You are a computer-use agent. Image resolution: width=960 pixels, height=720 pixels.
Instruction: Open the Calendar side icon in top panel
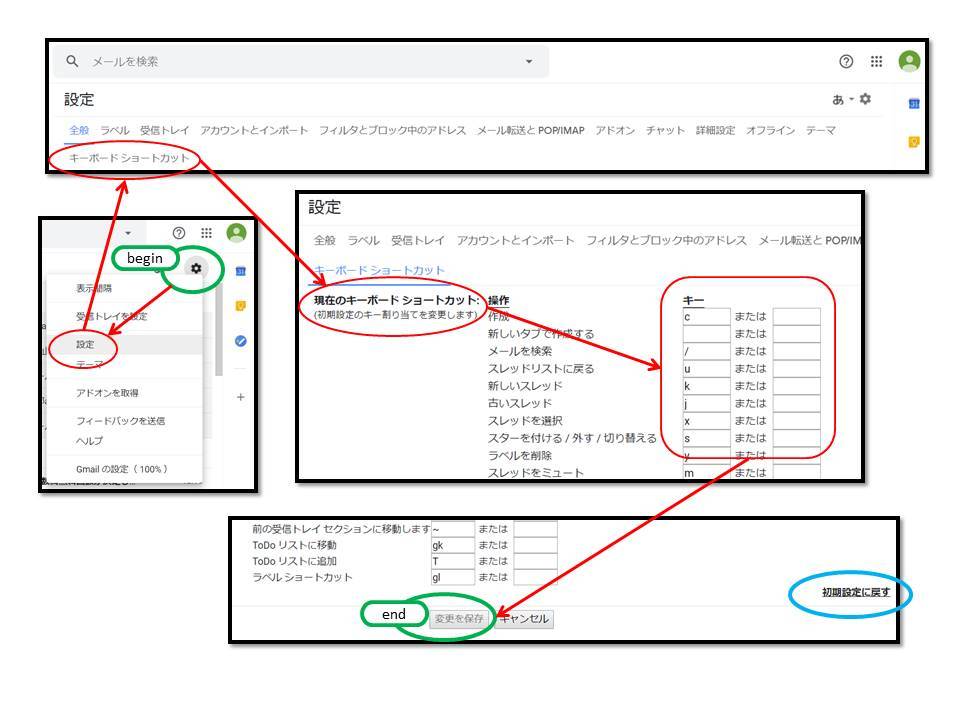point(914,103)
